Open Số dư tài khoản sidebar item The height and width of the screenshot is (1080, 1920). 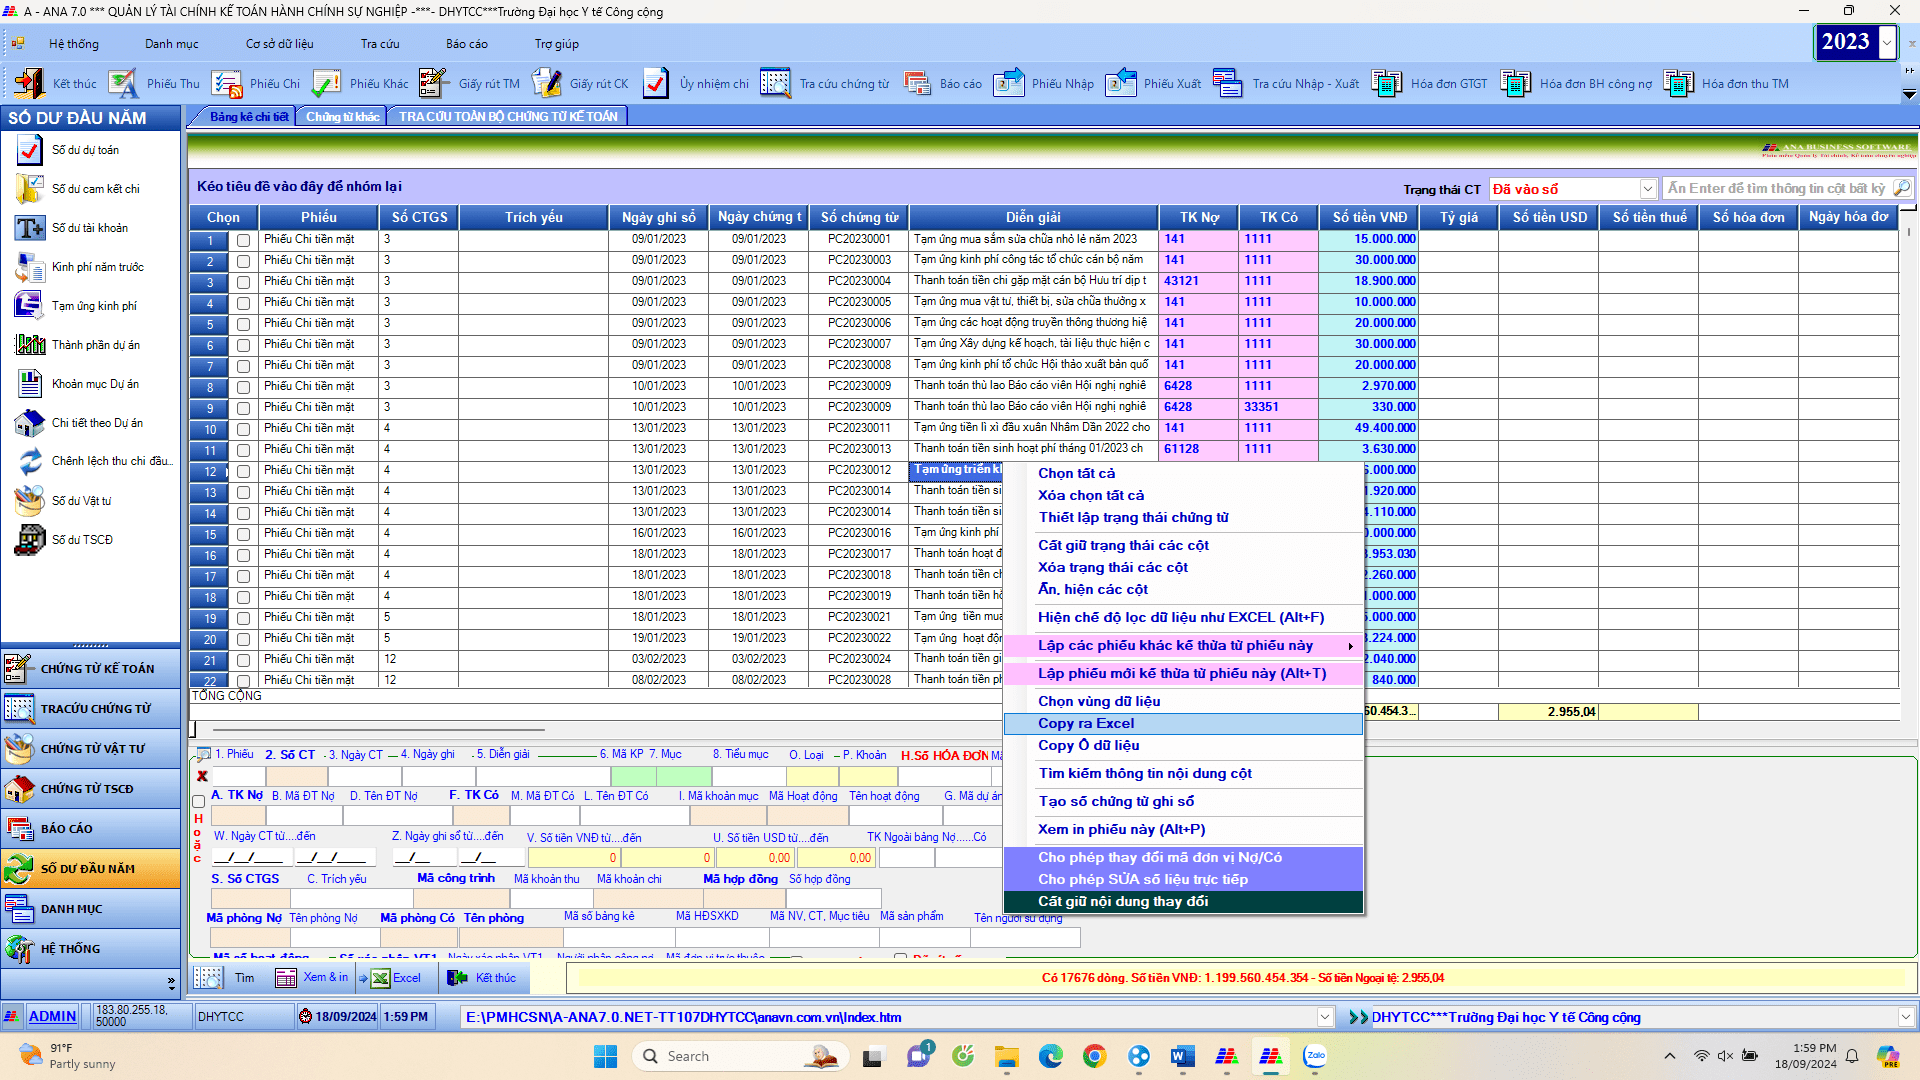click(89, 228)
